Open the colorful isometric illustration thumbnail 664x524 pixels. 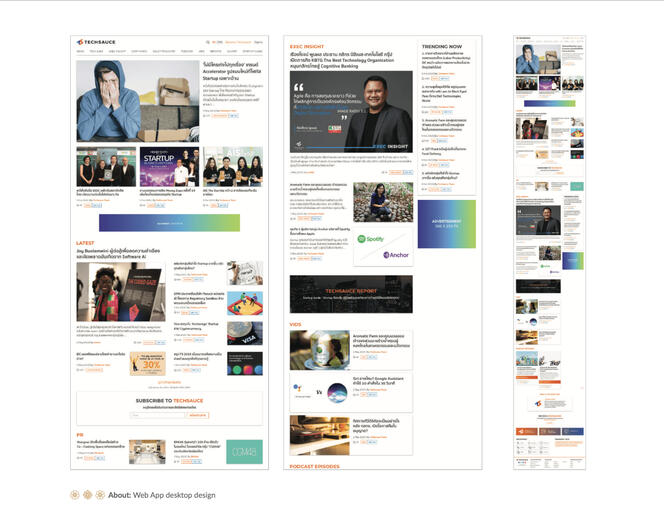click(245, 303)
